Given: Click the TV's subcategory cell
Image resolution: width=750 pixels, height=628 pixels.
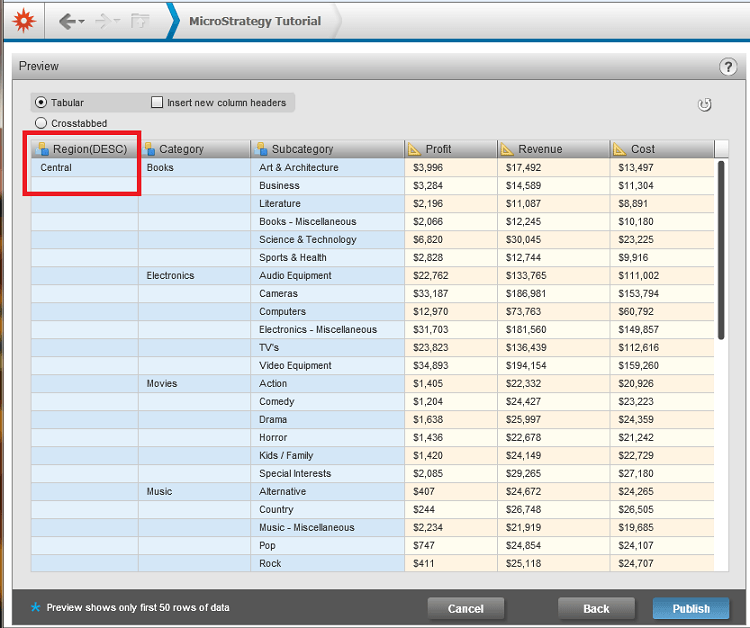Looking at the screenshot, I should [327, 348].
